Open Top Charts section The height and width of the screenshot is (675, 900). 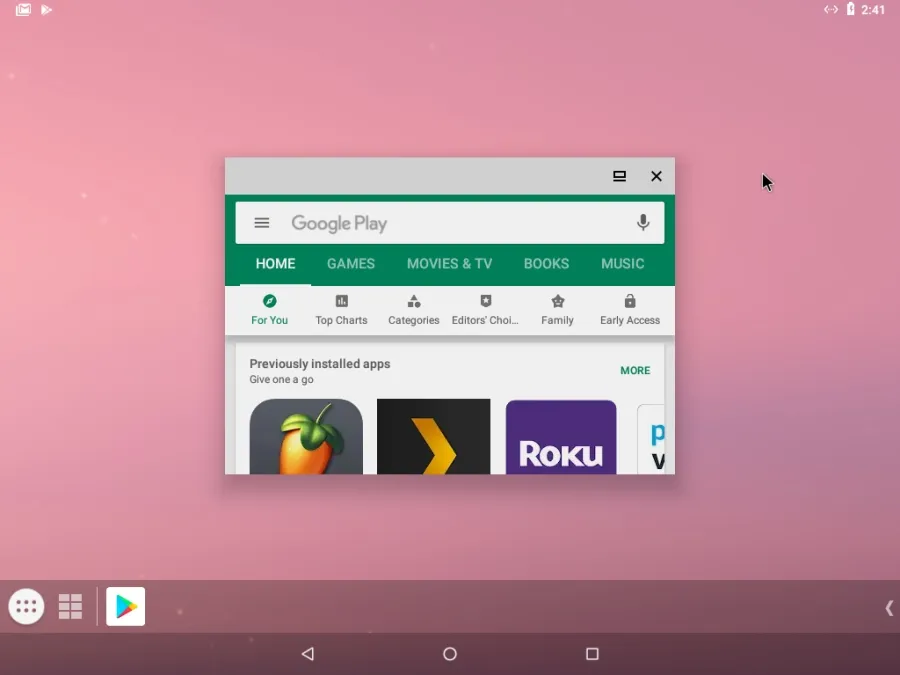click(342, 309)
